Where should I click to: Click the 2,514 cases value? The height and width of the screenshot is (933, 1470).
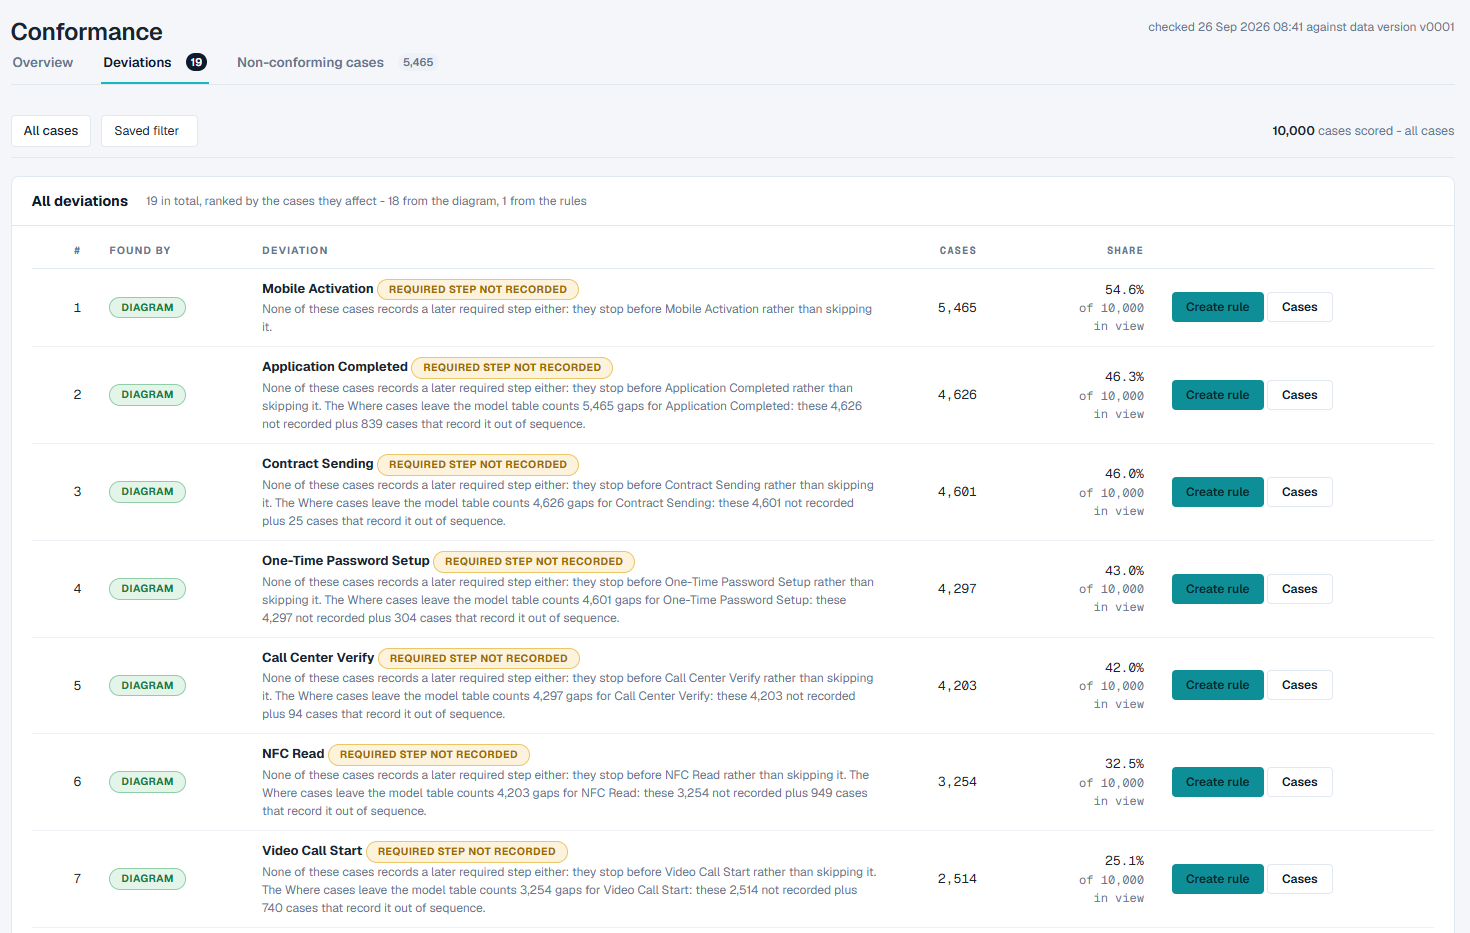coord(957,879)
